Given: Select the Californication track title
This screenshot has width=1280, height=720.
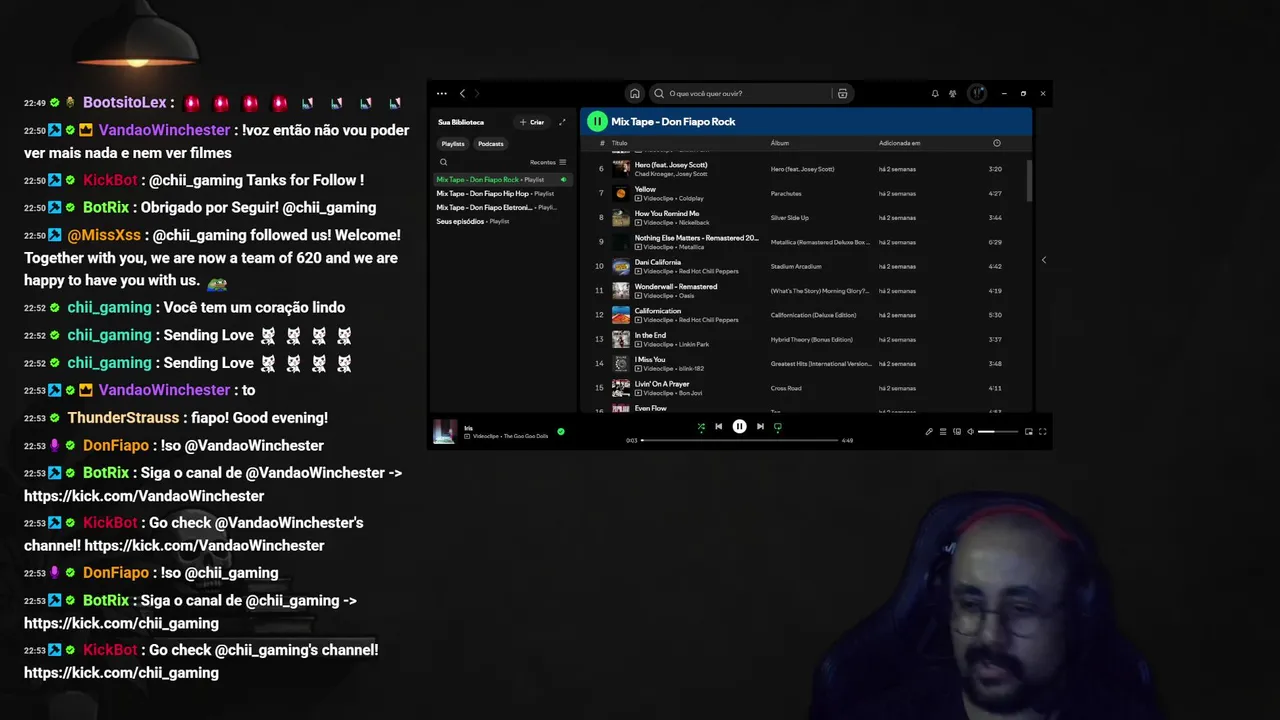Looking at the screenshot, I should click(658, 311).
